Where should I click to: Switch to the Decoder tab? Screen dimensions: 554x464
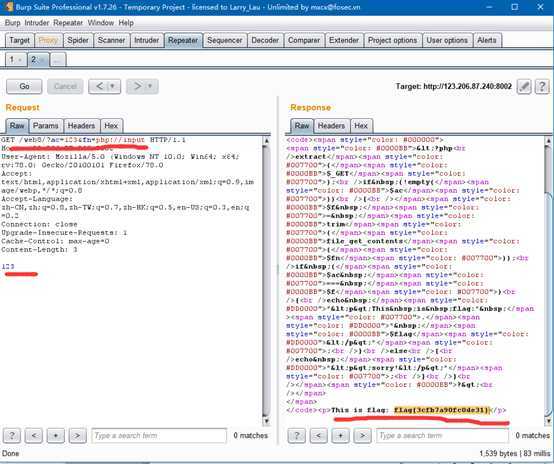click(265, 40)
